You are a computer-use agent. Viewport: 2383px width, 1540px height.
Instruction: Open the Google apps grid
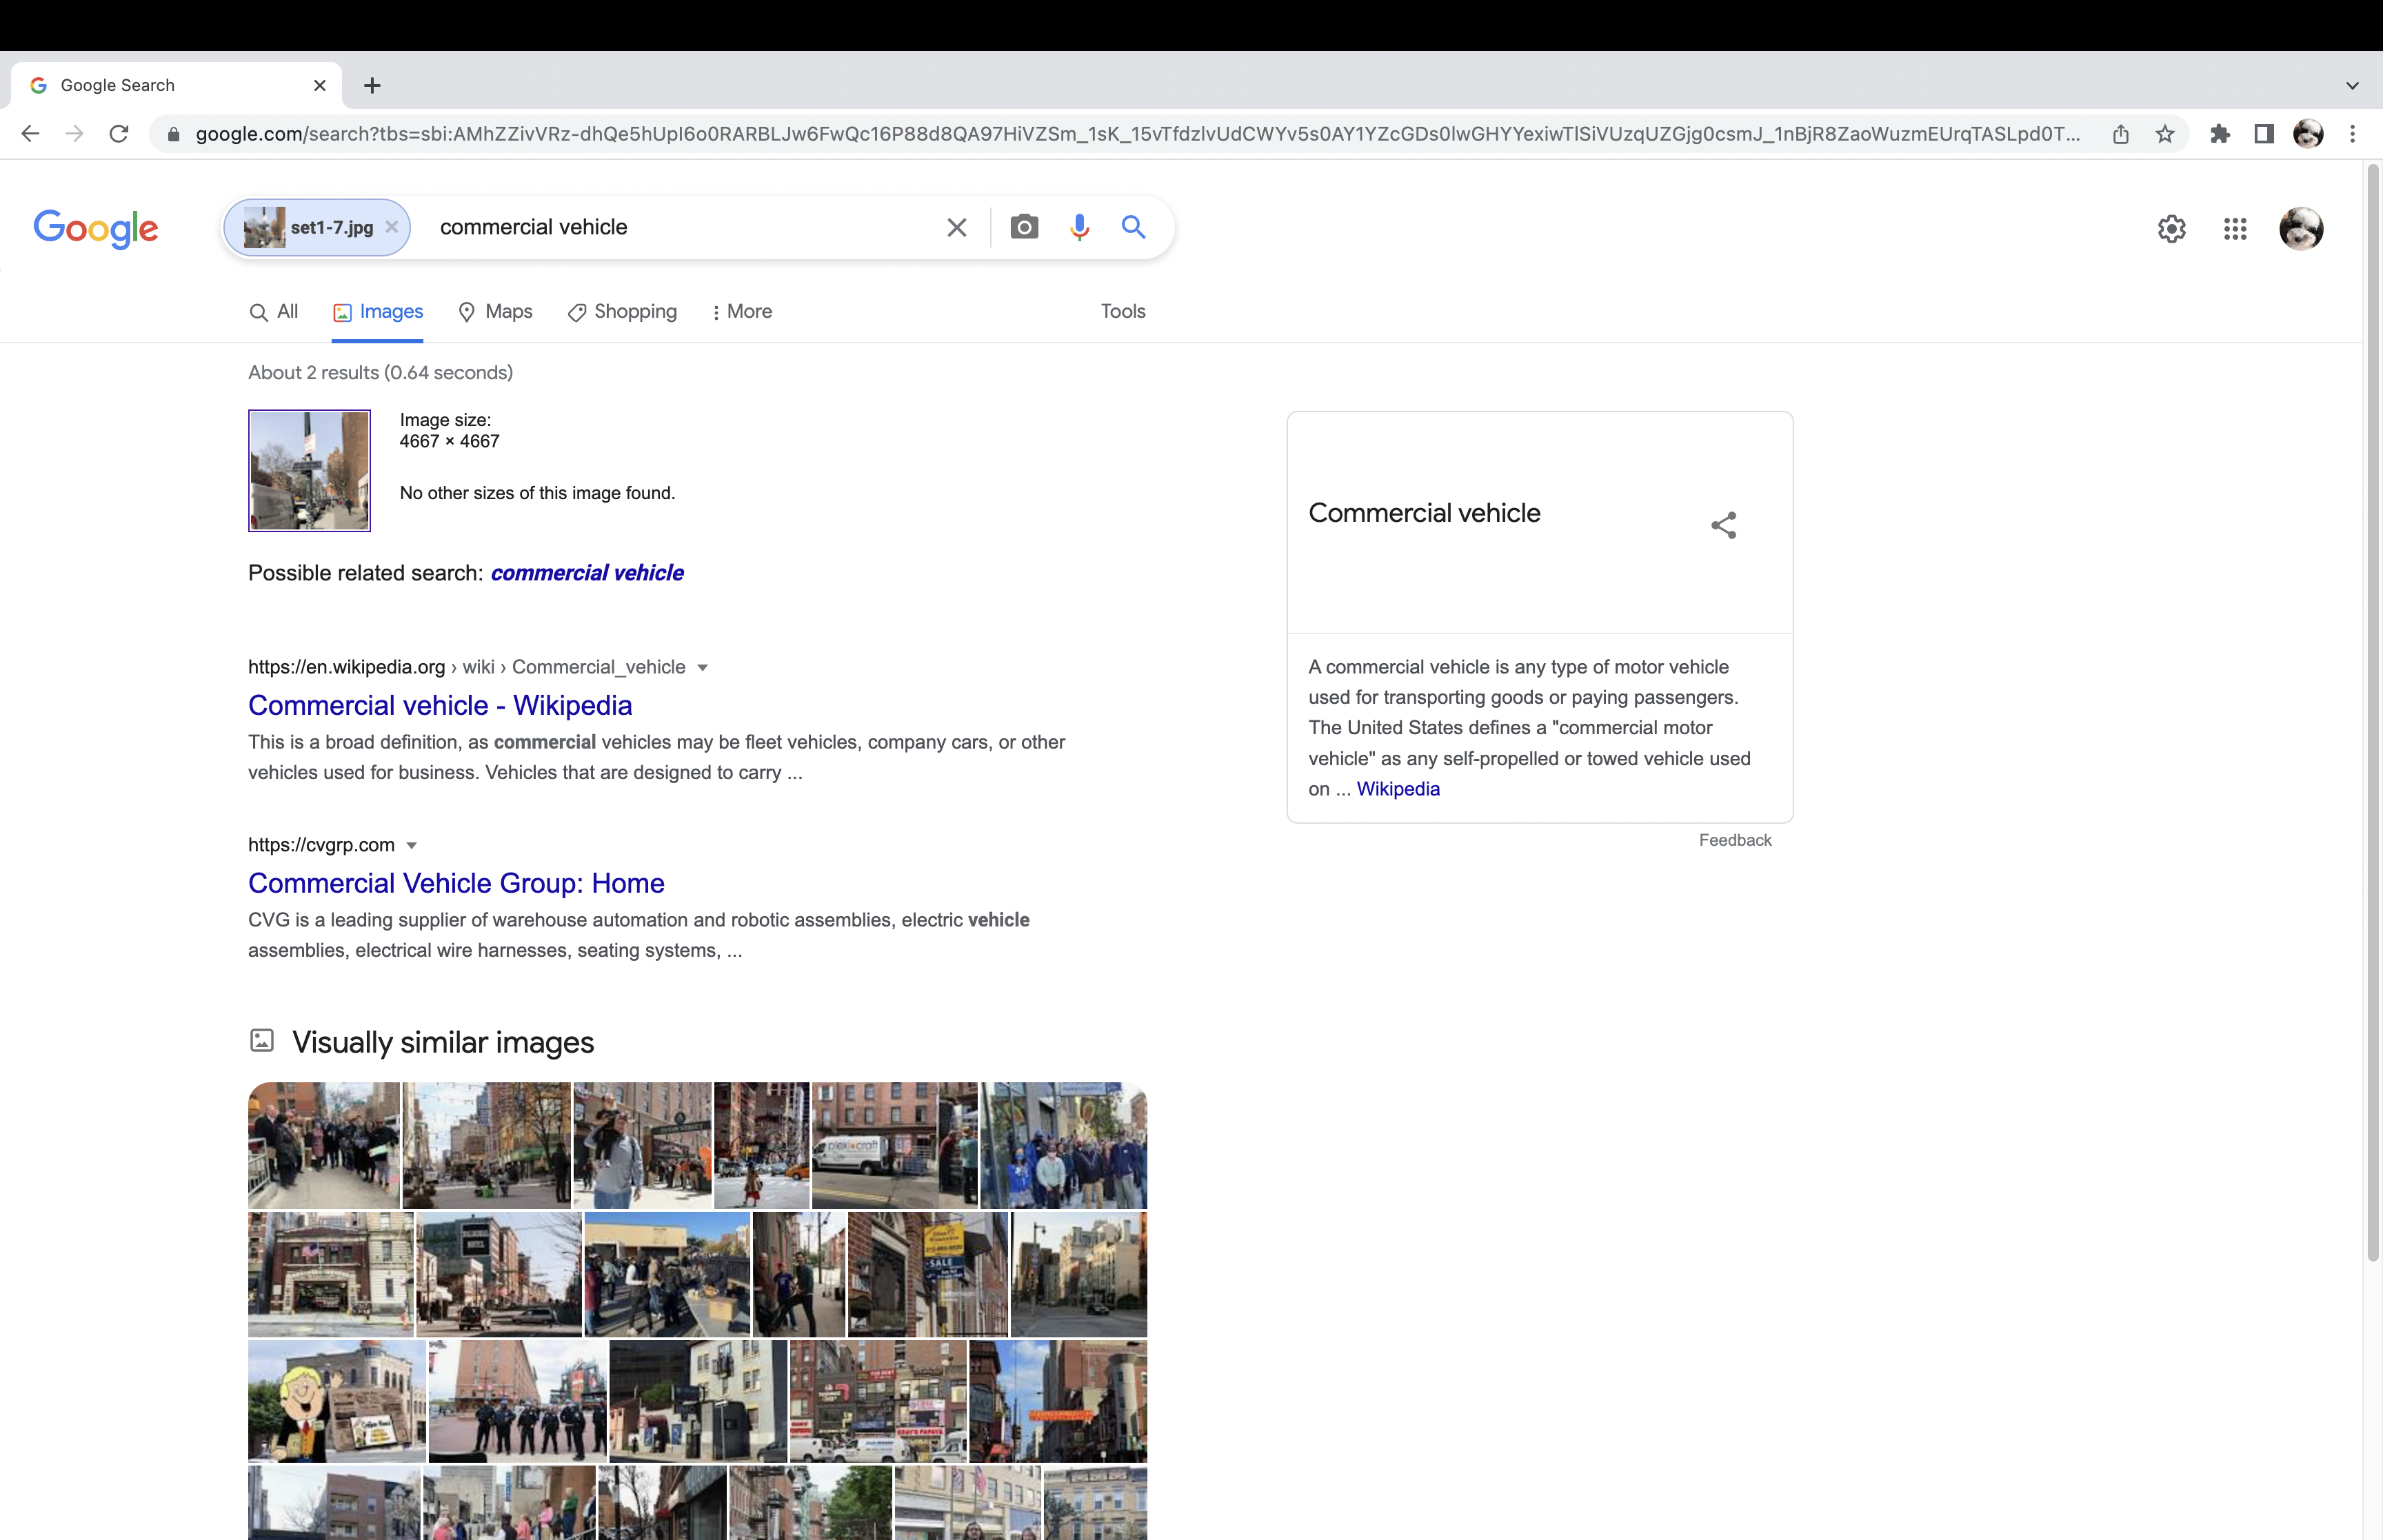2235,229
